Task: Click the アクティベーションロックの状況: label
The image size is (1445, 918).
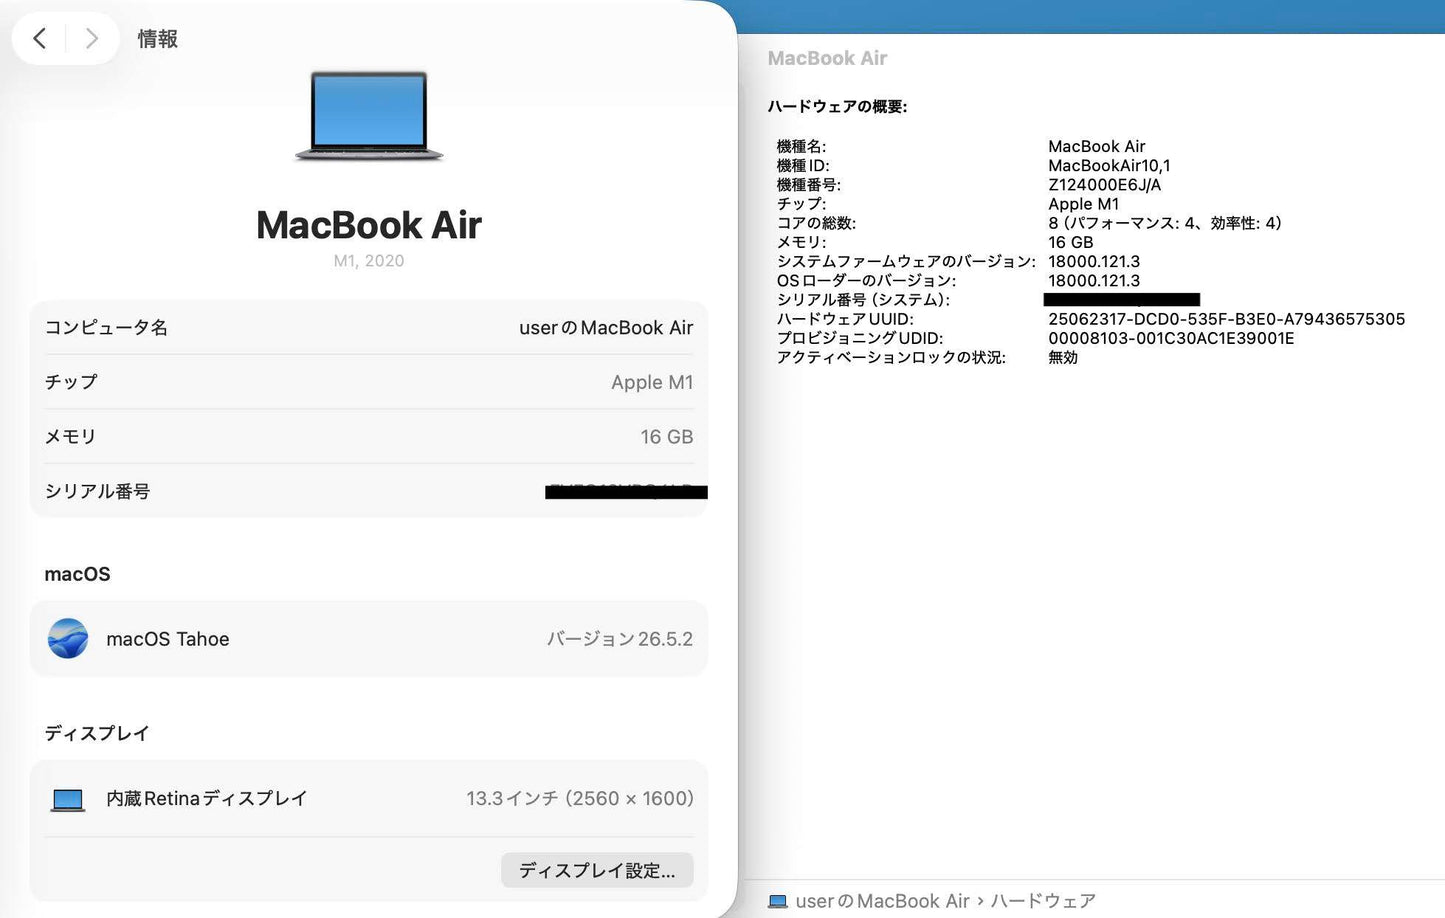Action: point(892,357)
